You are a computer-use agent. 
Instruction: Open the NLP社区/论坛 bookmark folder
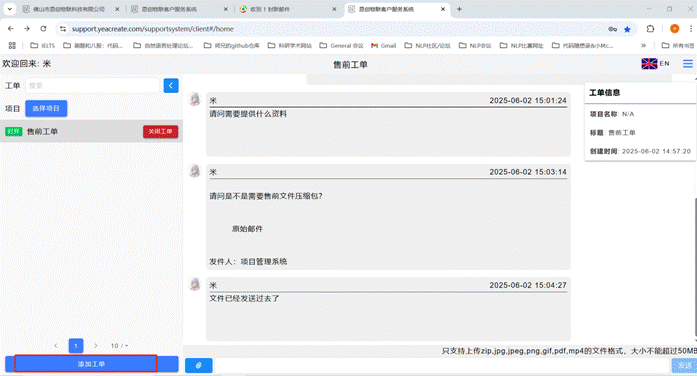click(x=427, y=45)
